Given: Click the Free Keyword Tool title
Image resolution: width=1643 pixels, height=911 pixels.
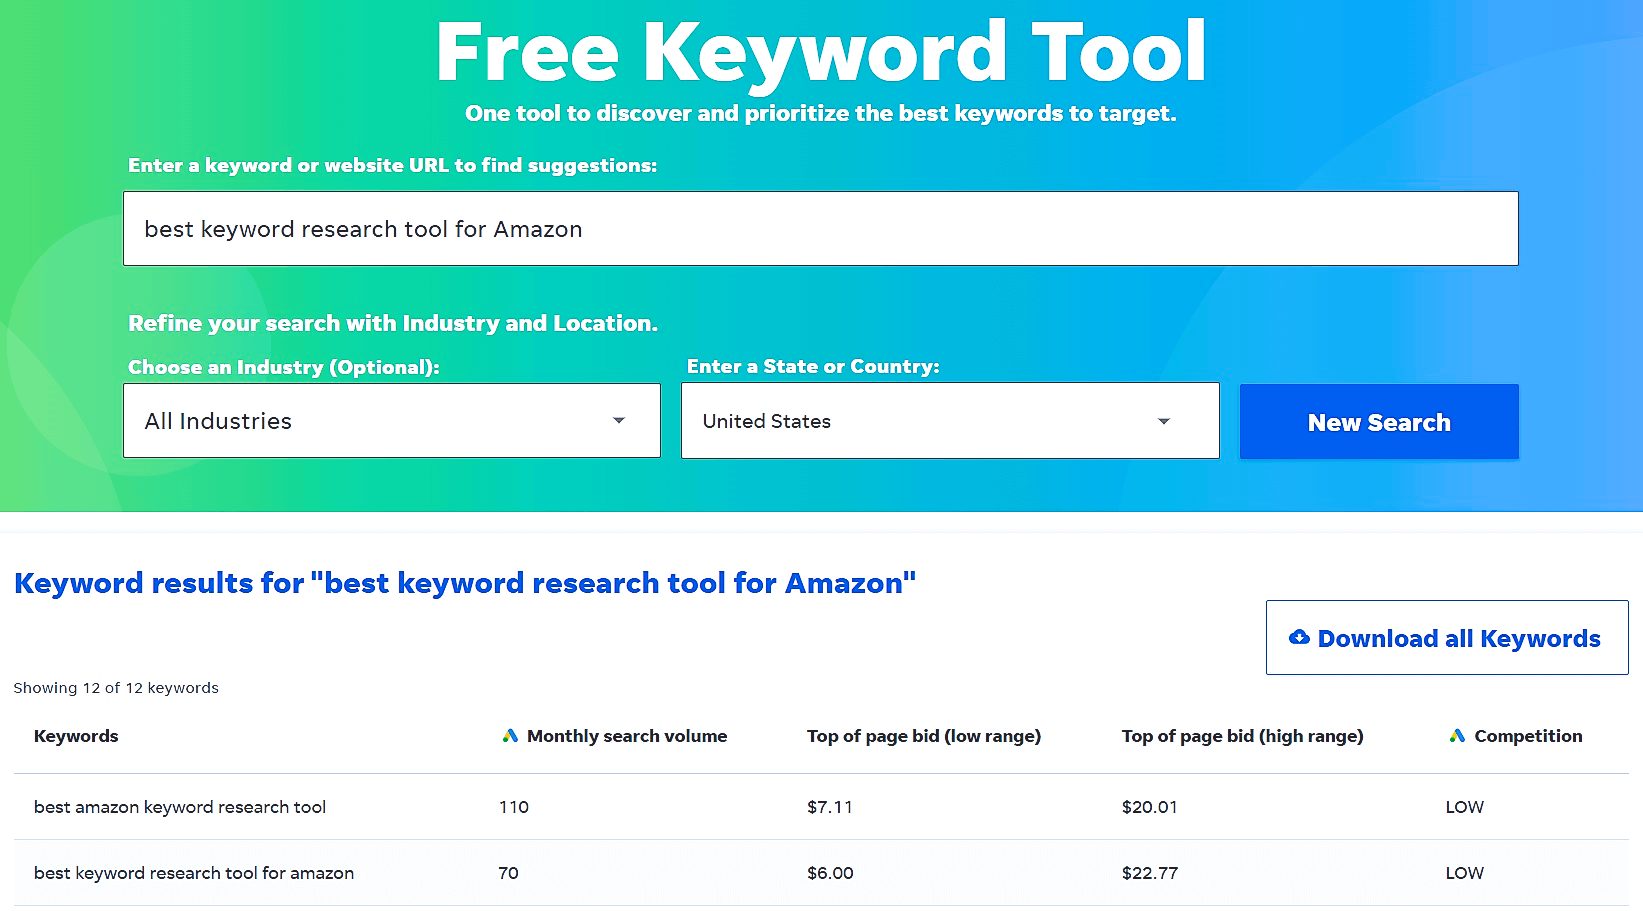Looking at the screenshot, I should [820, 52].
